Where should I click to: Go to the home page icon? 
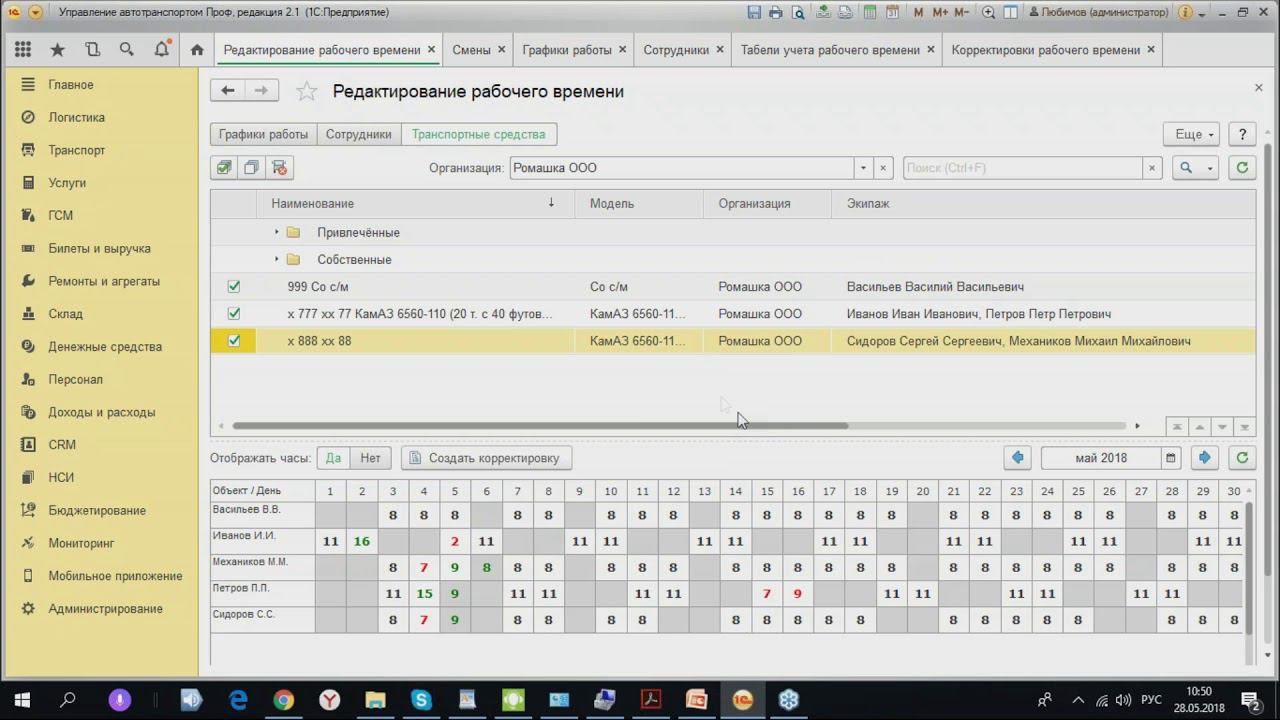197,50
